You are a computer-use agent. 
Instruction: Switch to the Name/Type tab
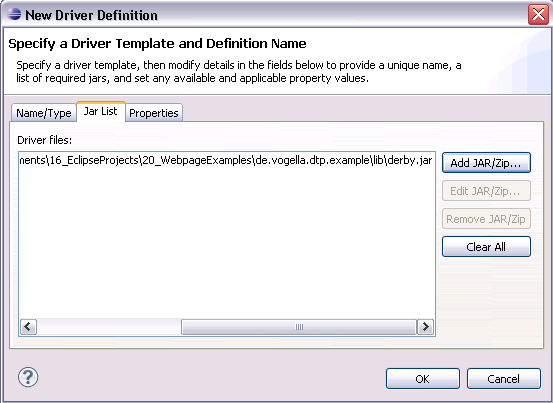[x=44, y=113]
